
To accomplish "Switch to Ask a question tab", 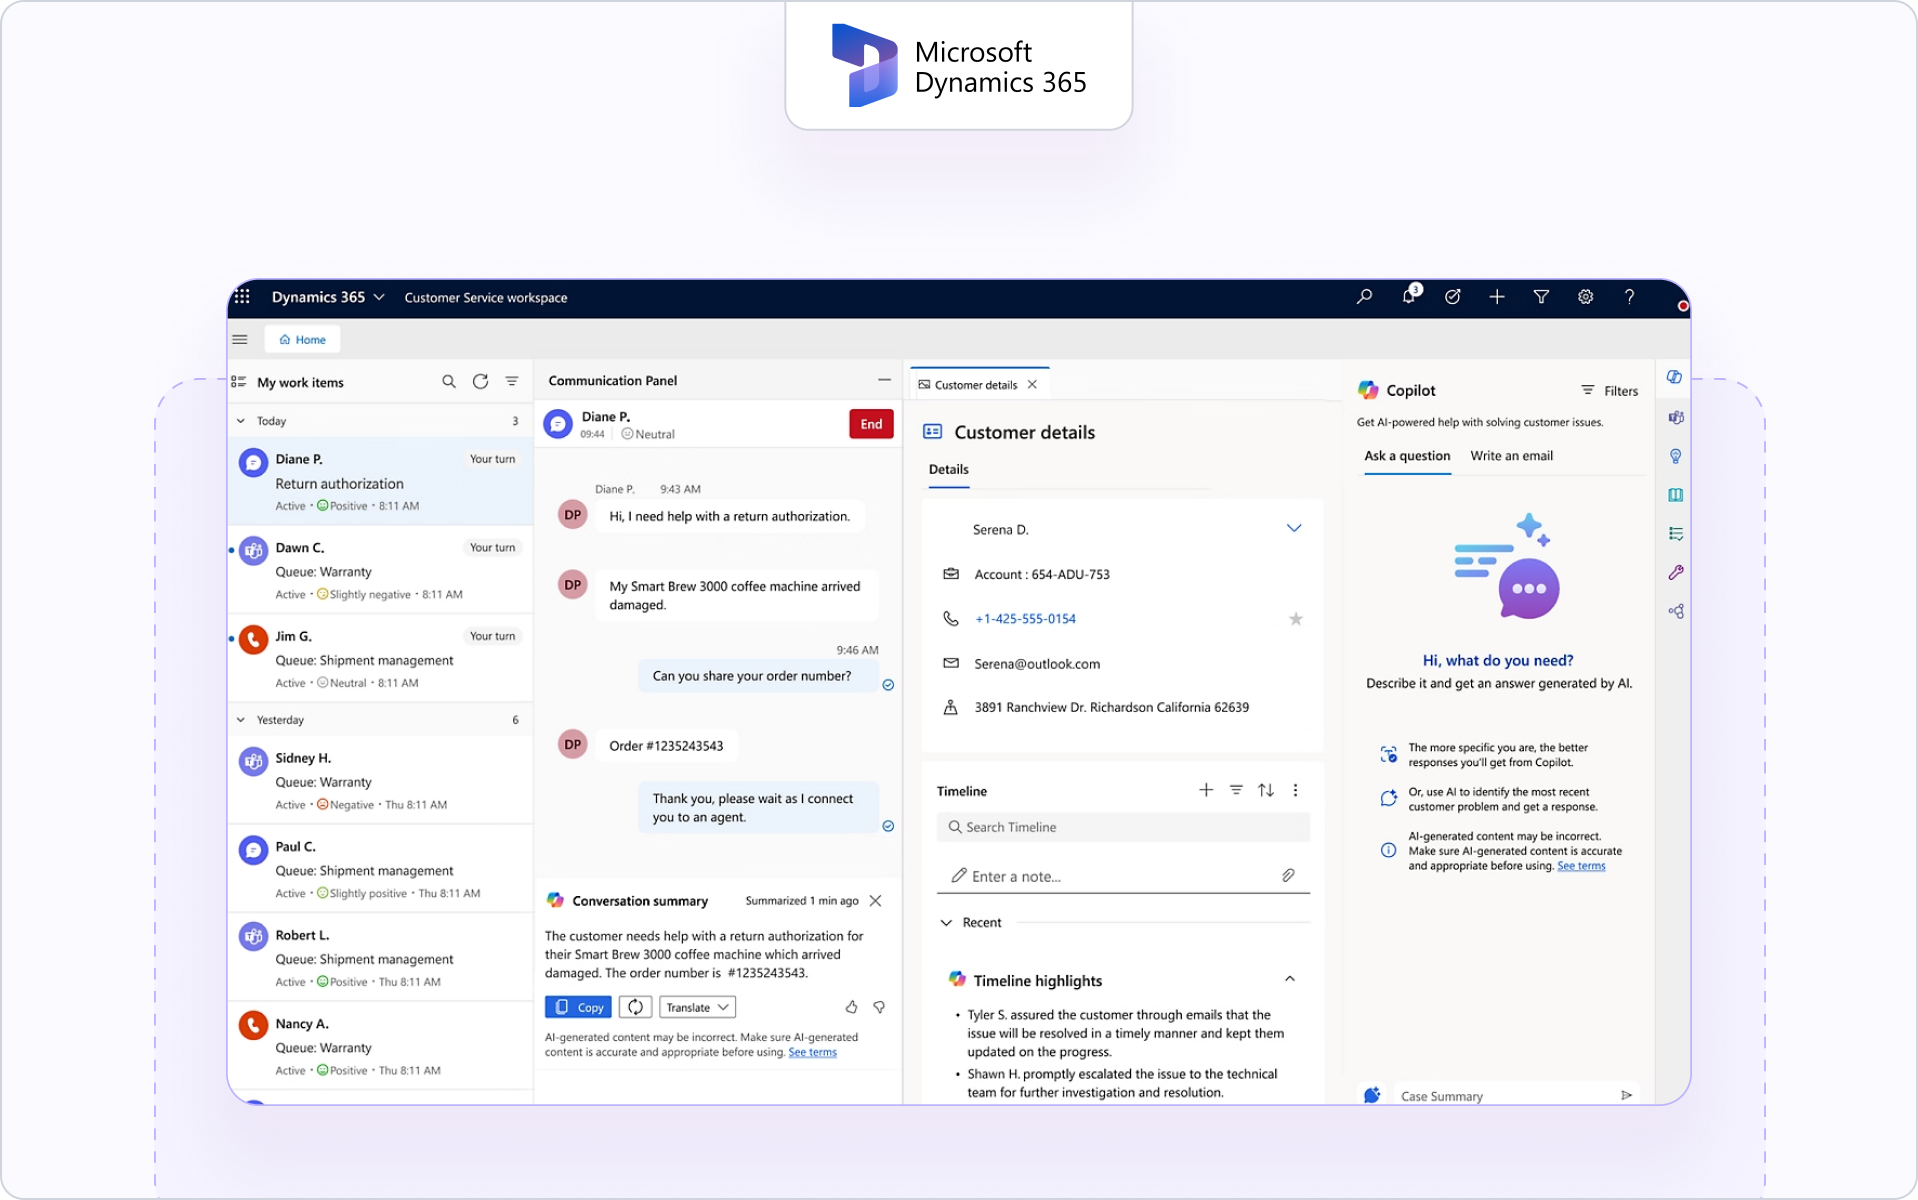I will (1407, 456).
